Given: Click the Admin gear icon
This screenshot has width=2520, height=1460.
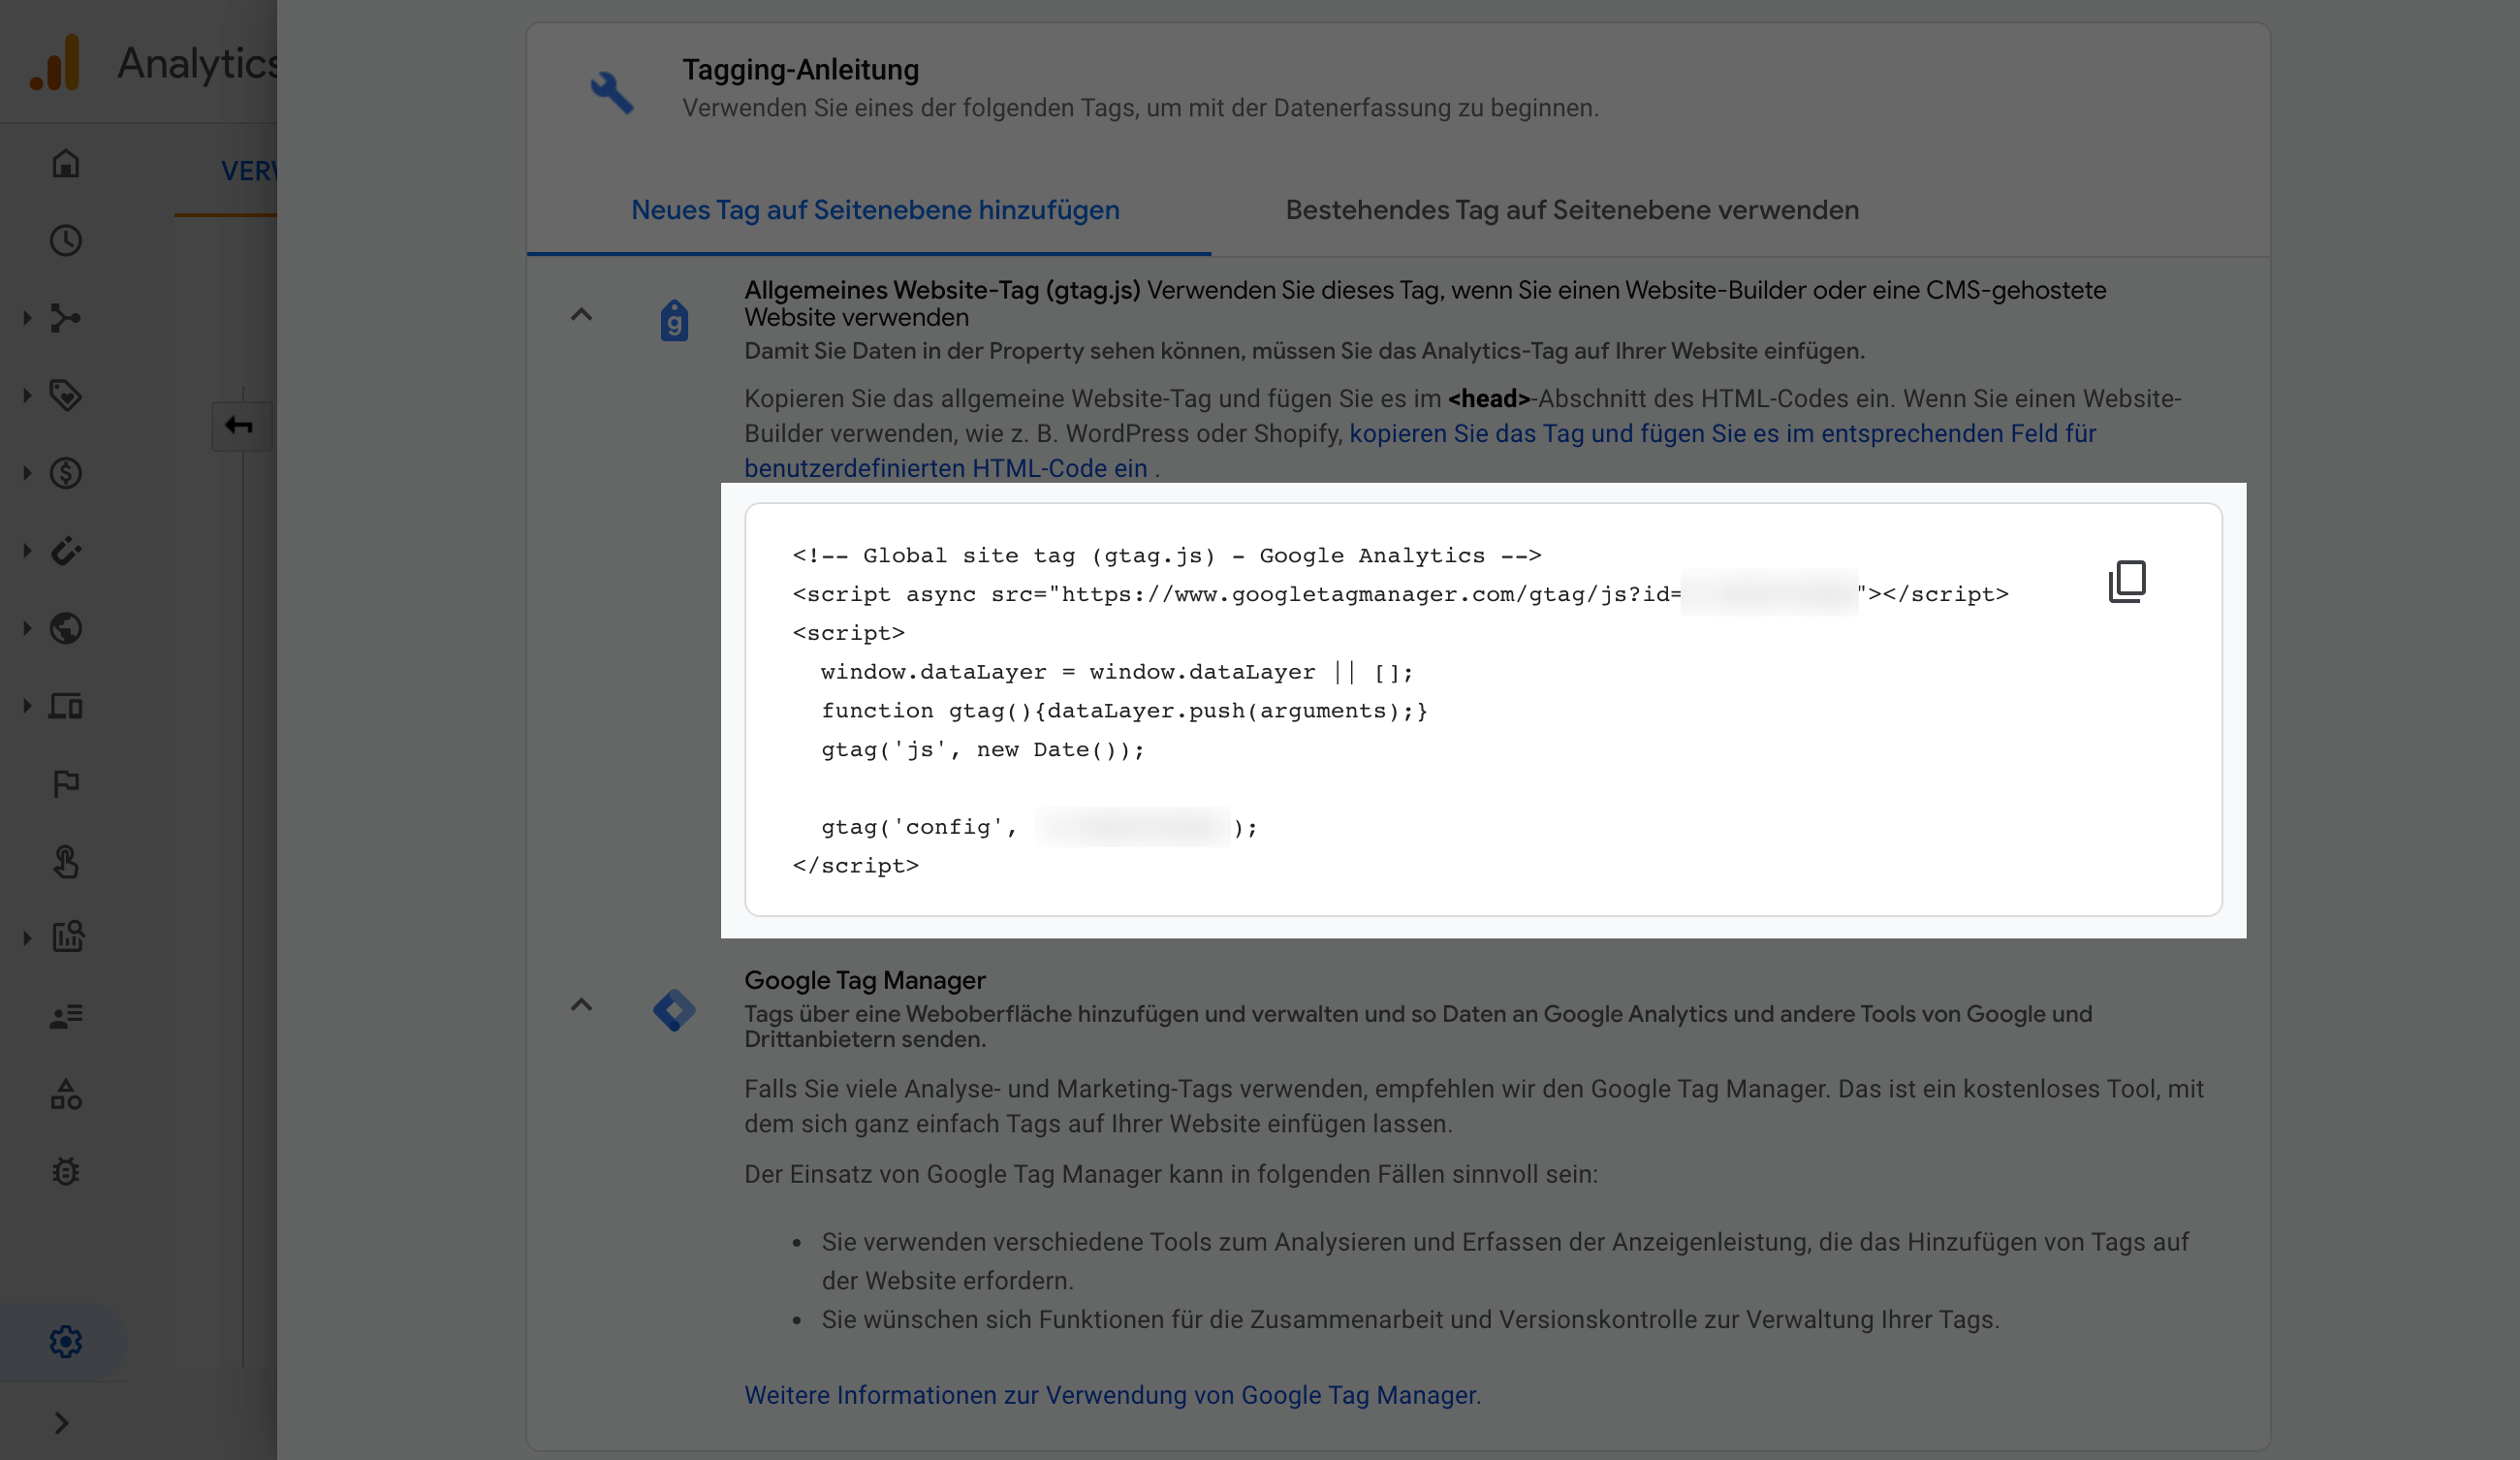Looking at the screenshot, I should (66, 1341).
